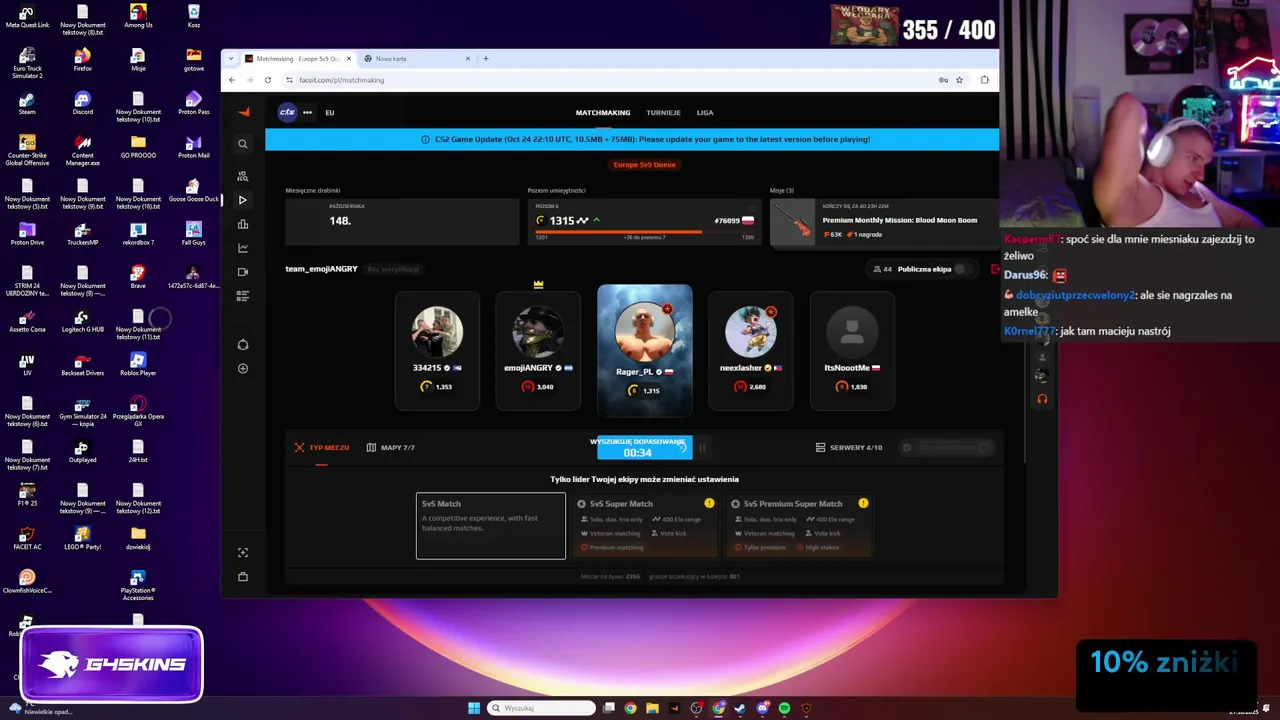Open Fall Guys desktop shortcut
Viewport: 1280px width, 720px height.
tap(194, 233)
